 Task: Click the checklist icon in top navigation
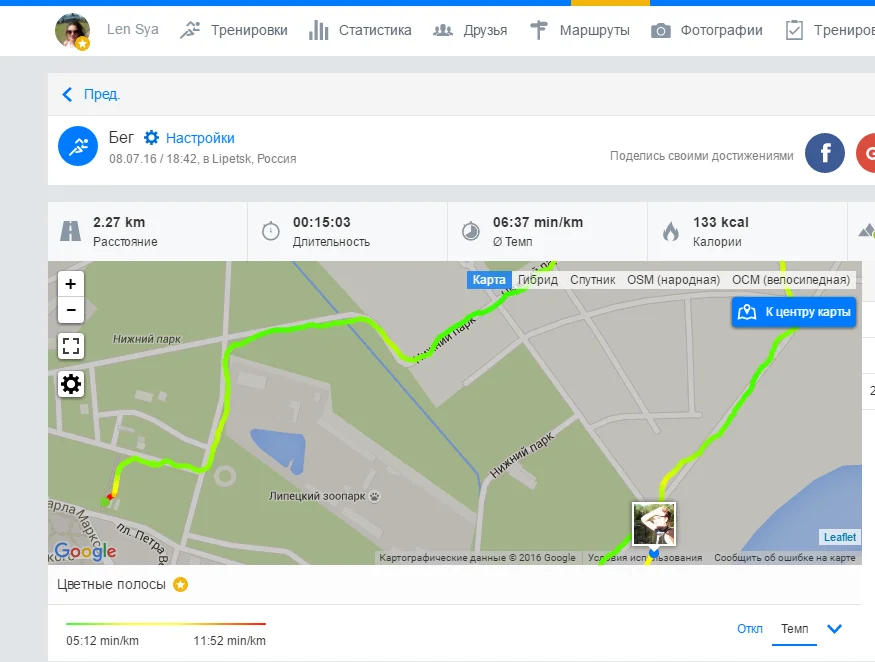click(x=794, y=30)
